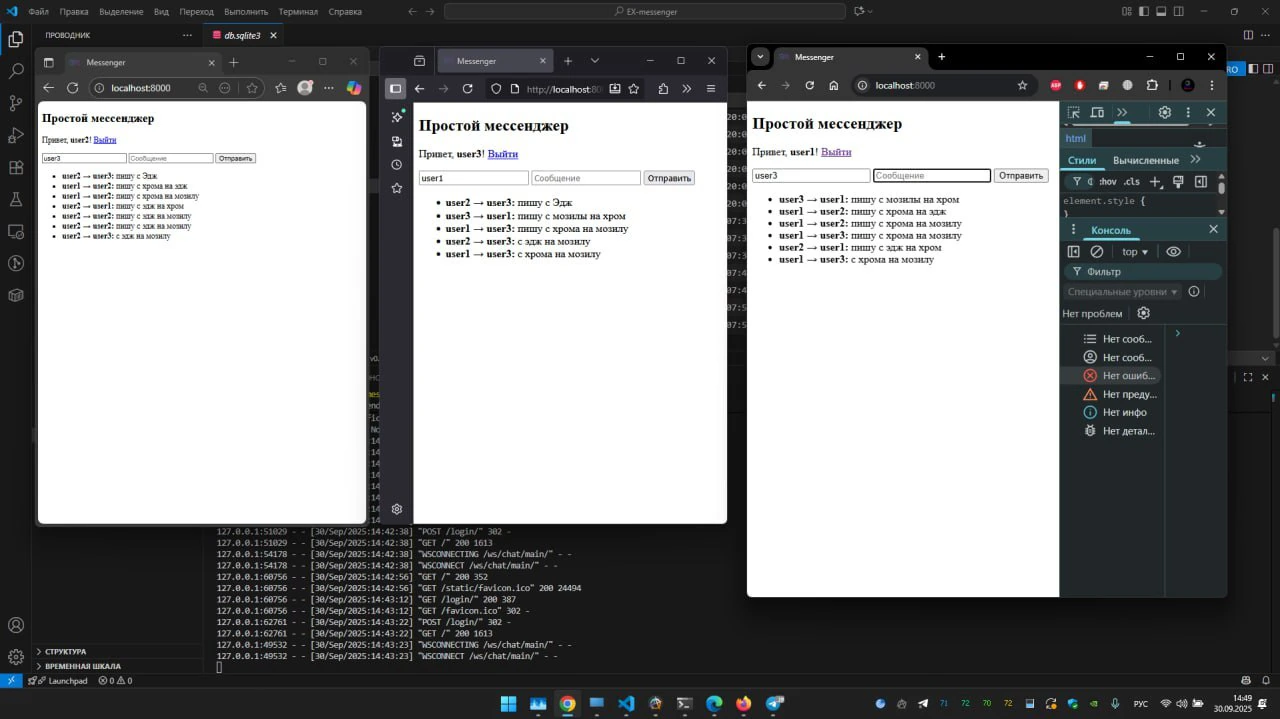1280x719 pixels.
Task: Open Firefox sidebar history clock icon
Action: pos(397,164)
